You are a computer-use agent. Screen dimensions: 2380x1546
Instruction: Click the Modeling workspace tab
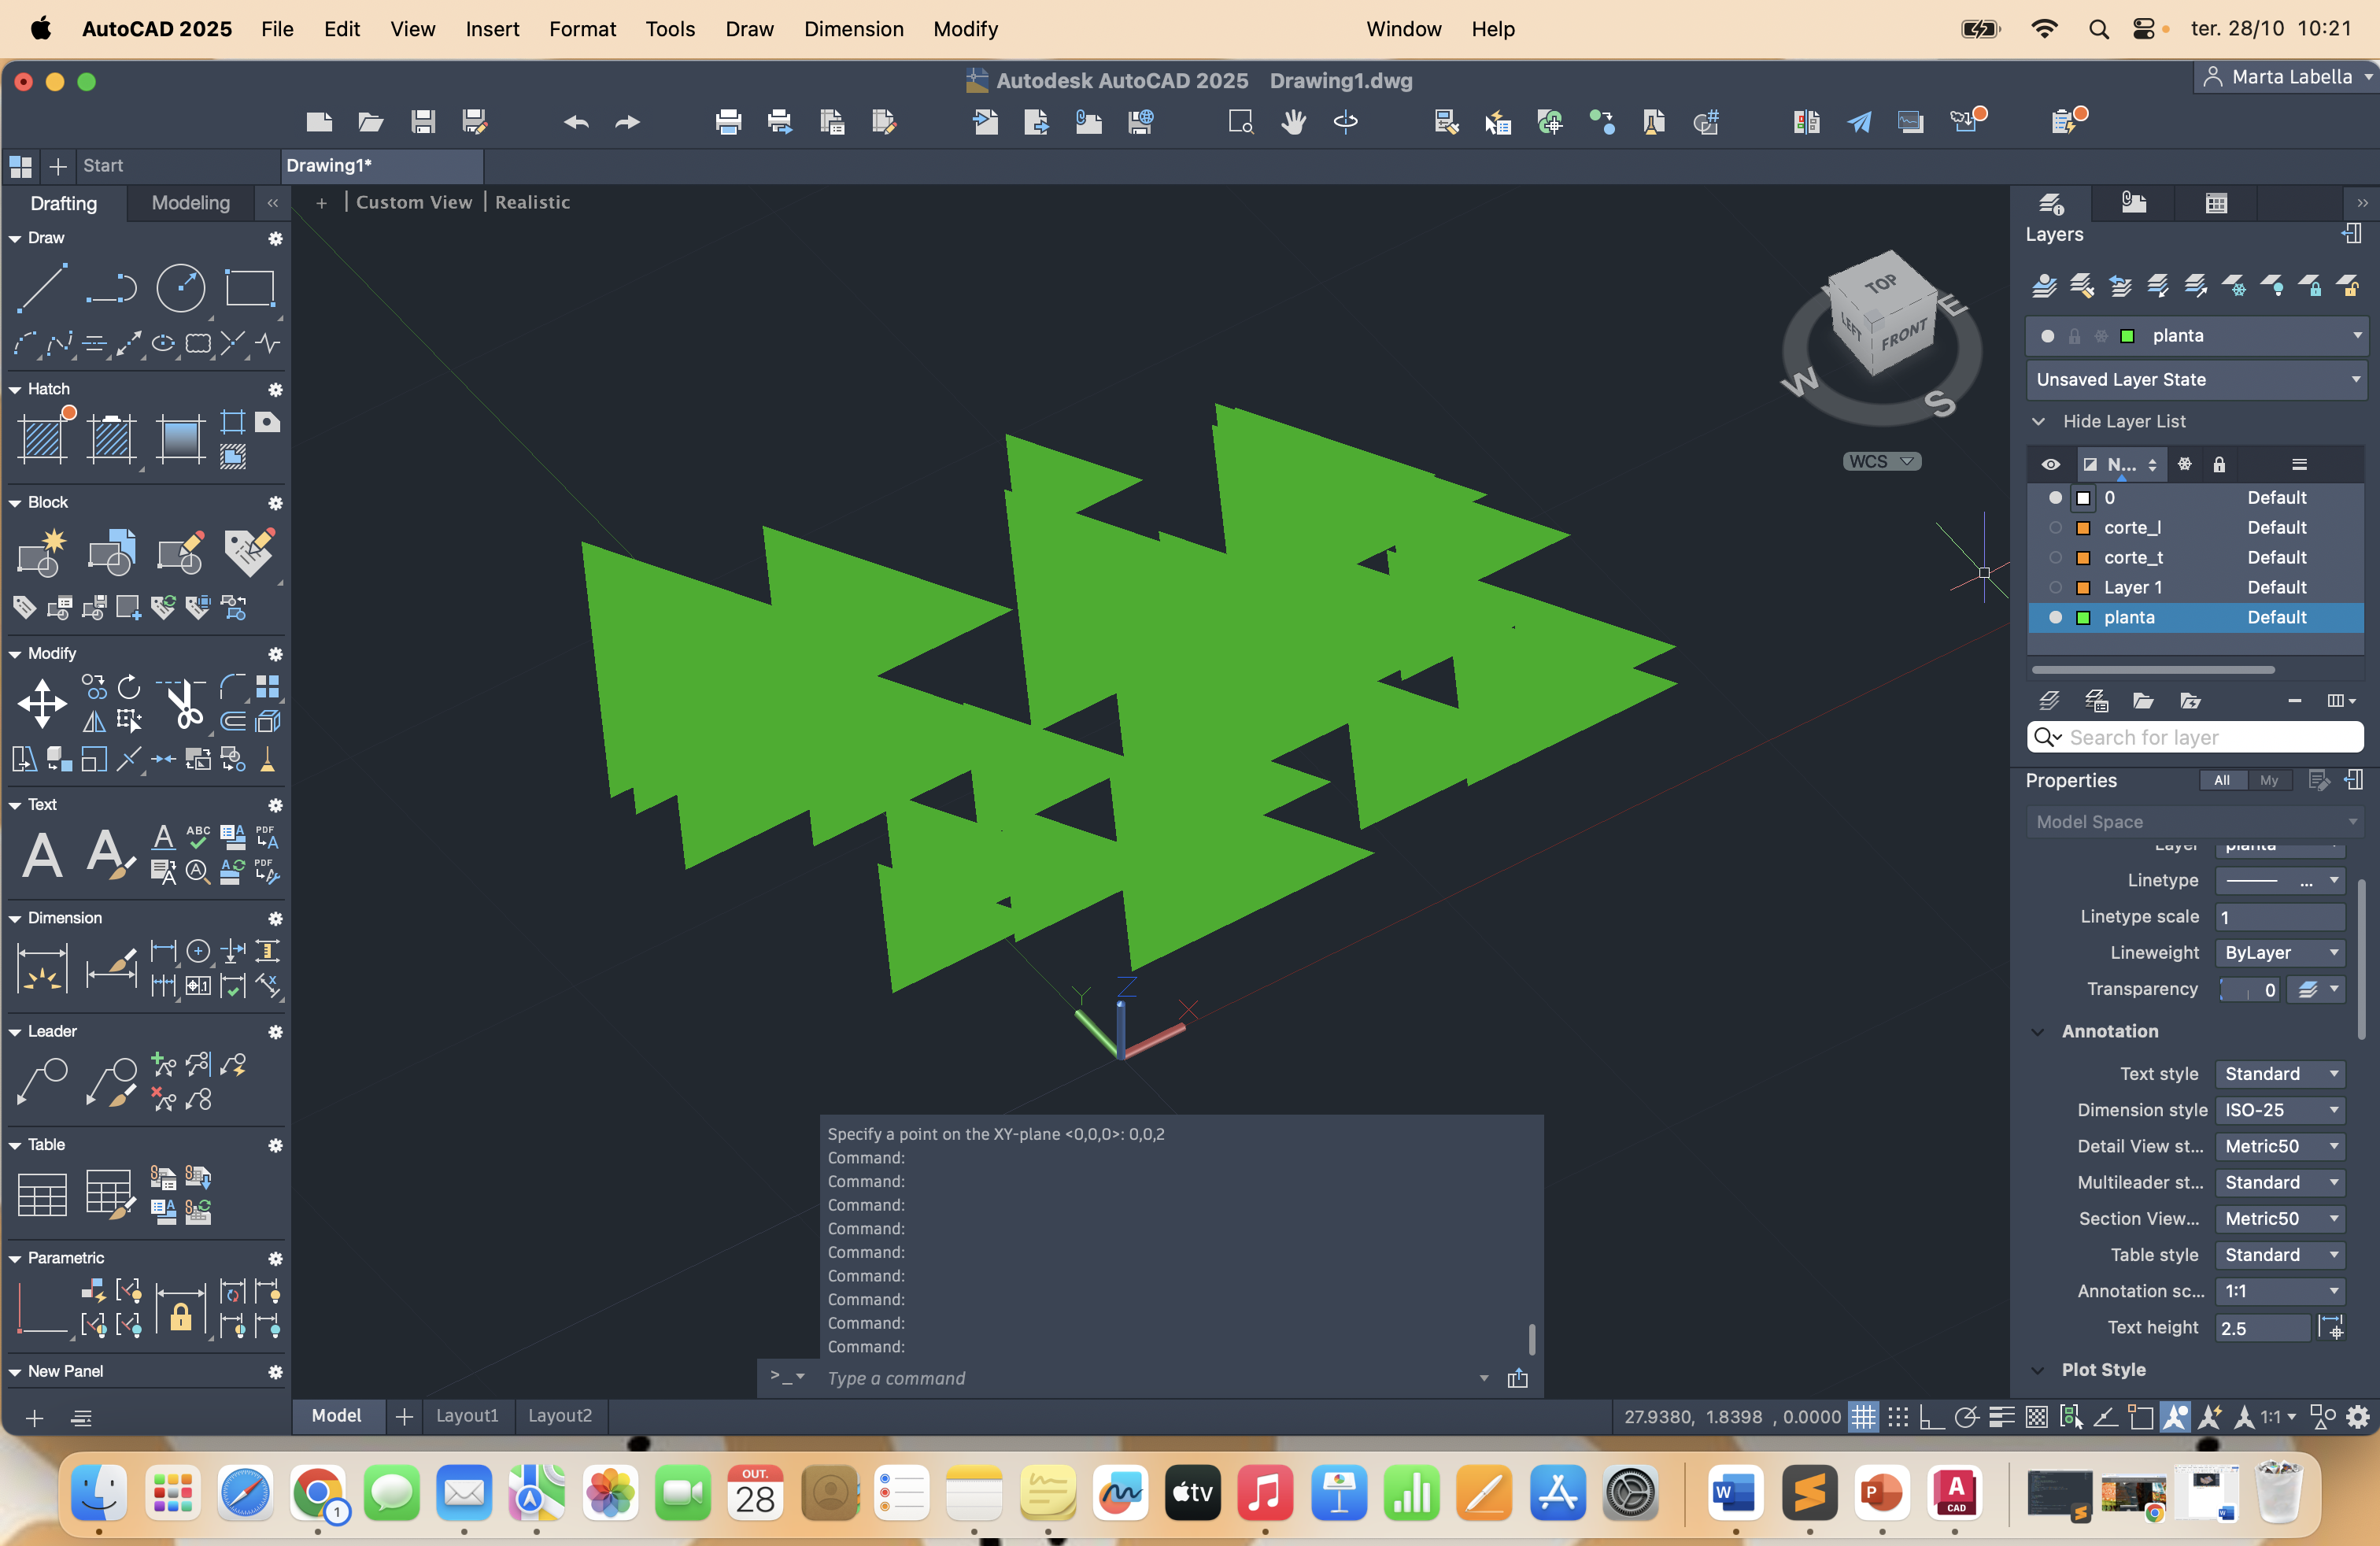pos(190,203)
